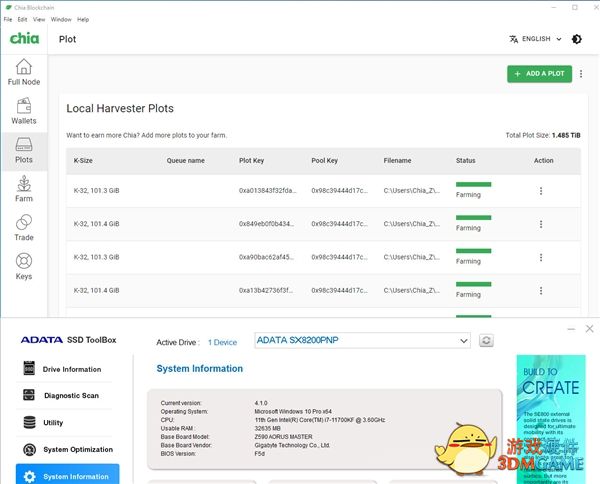600x484 pixels.
Task: Close the ADATA SSD ToolBox window
Action: (589, 329)
